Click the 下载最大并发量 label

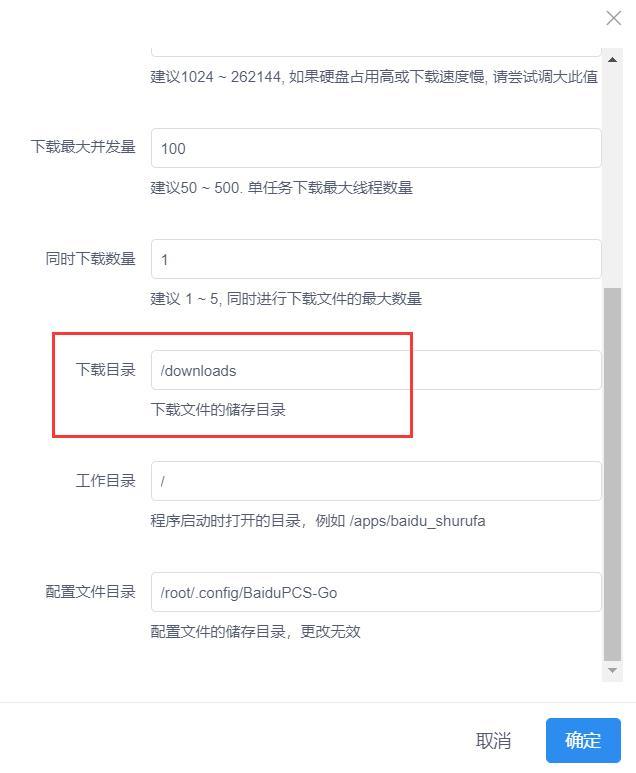(x=83, y=147)
